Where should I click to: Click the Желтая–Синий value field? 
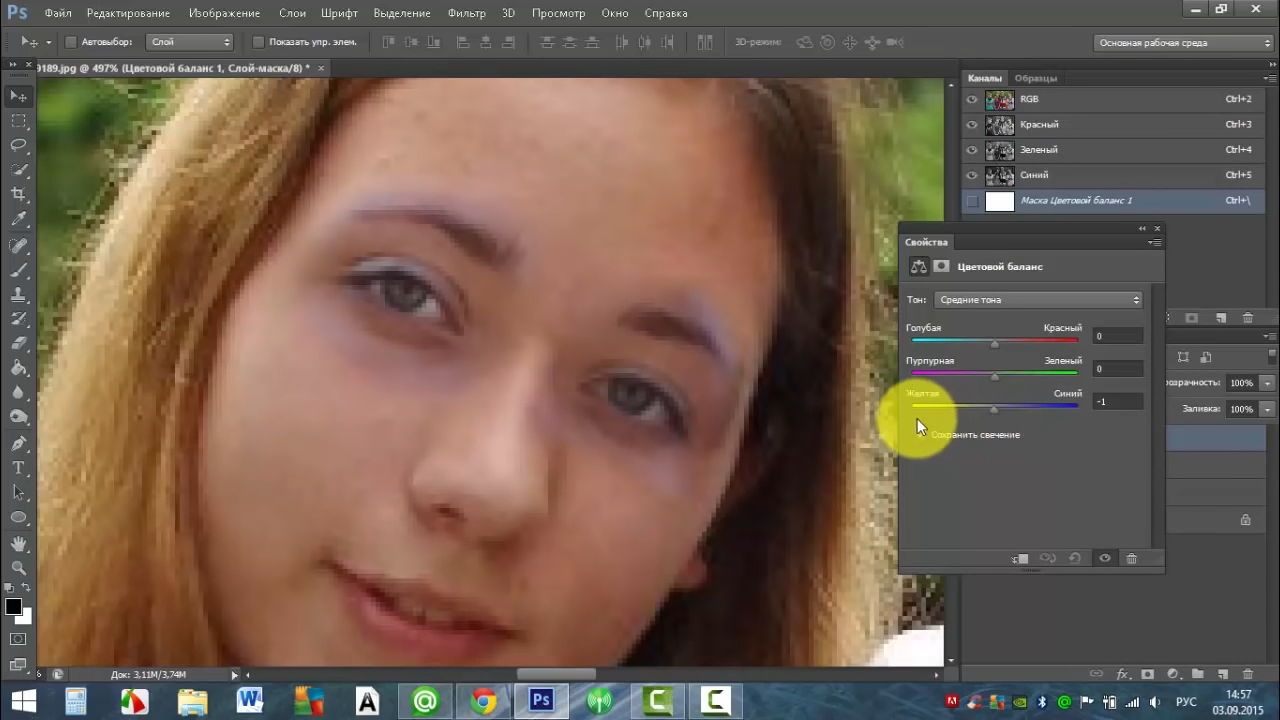point(1117,401)
